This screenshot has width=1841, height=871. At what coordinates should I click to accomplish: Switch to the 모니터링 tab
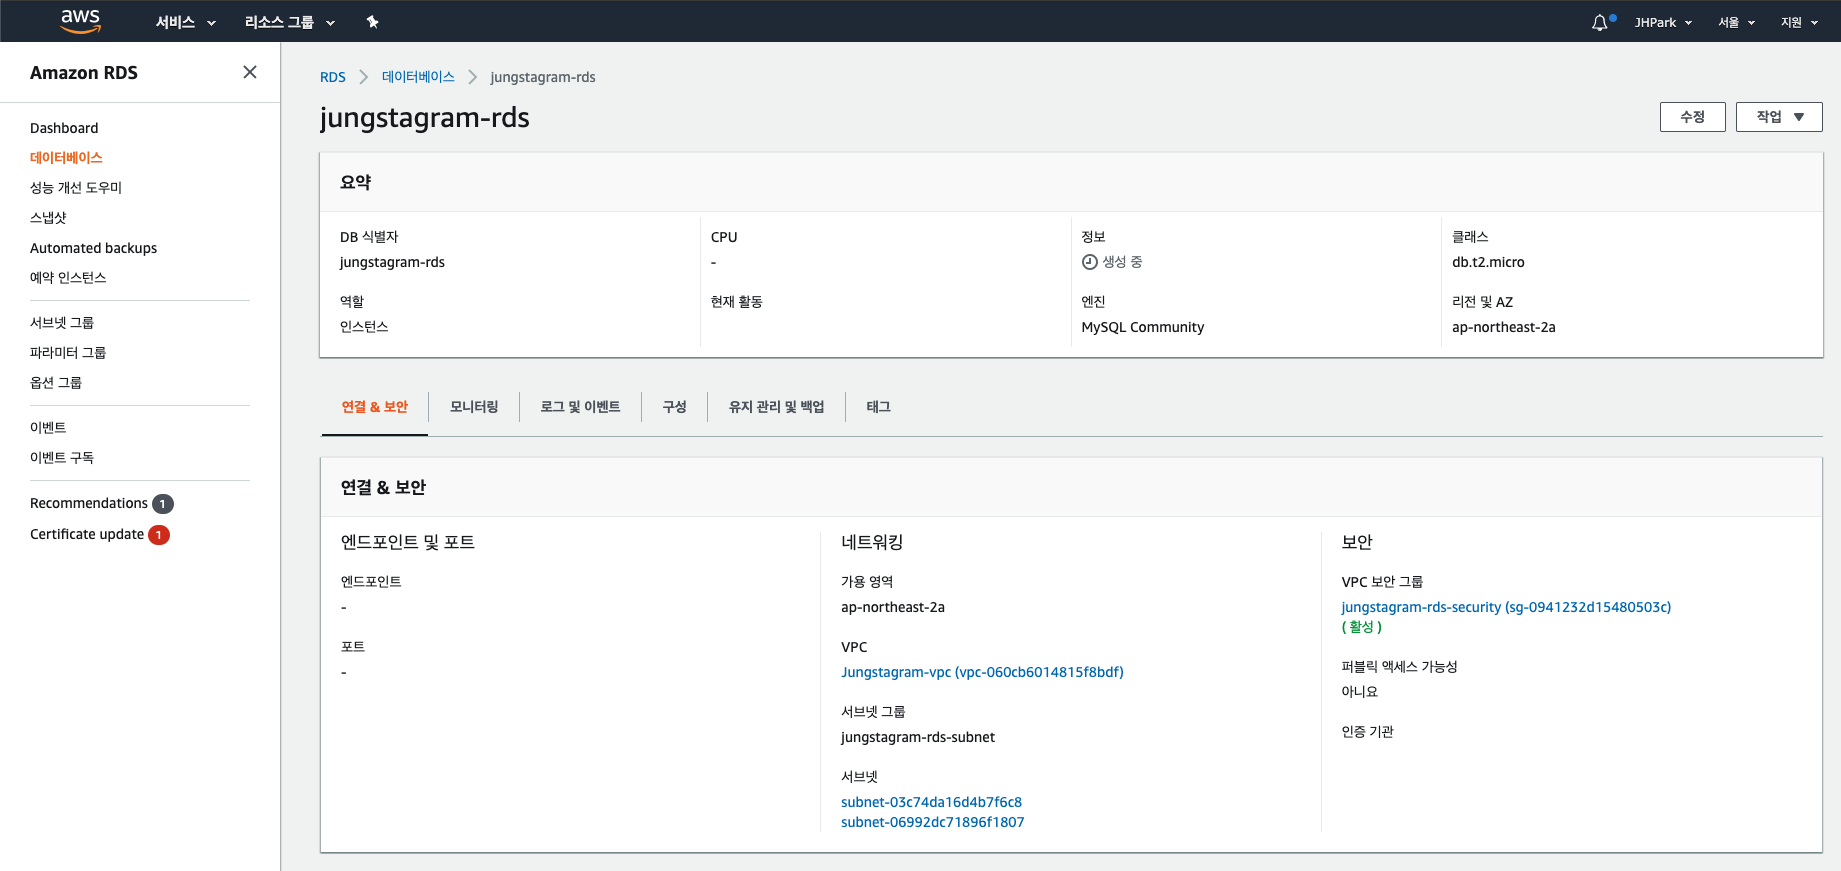[474, 407]
